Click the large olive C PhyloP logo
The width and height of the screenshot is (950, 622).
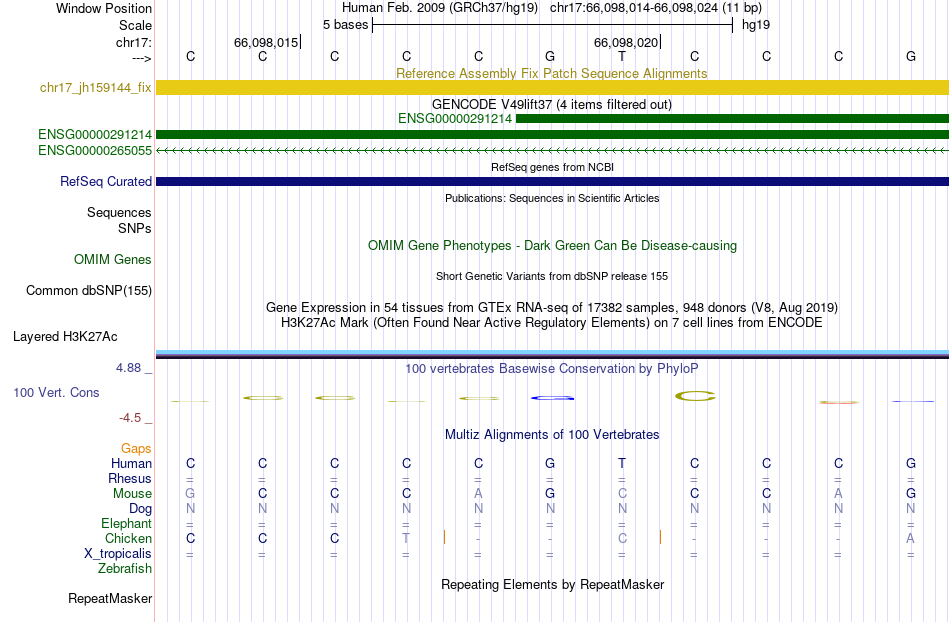695,396
